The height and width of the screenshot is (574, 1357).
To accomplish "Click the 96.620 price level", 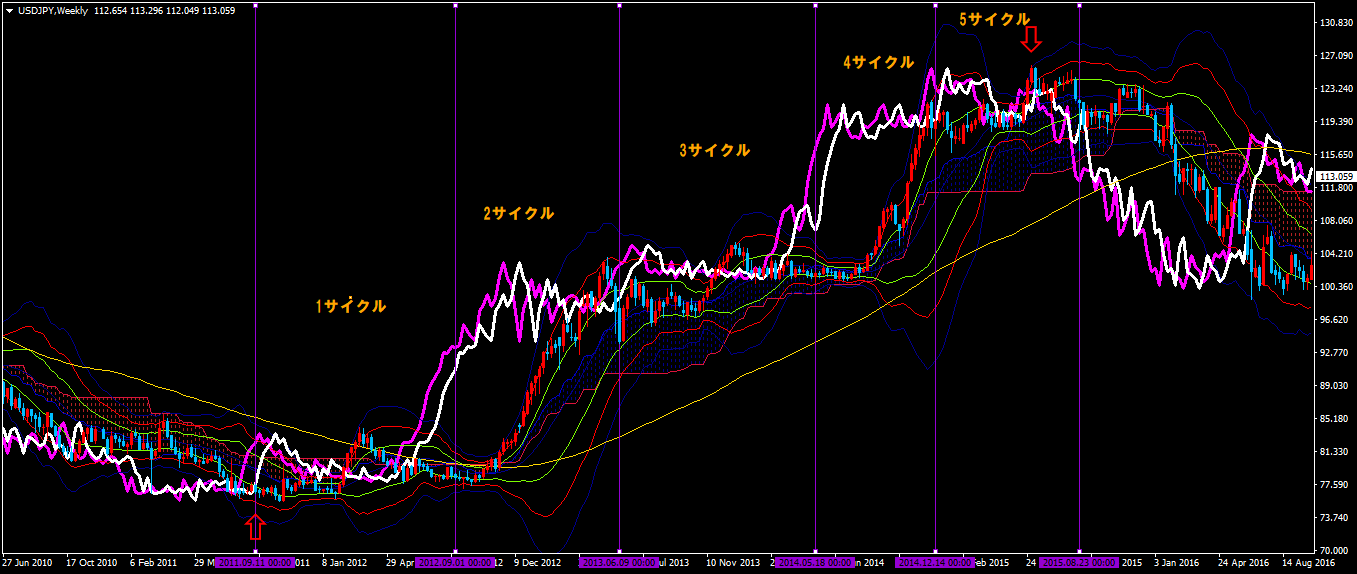I will (x=1334, y=320).
